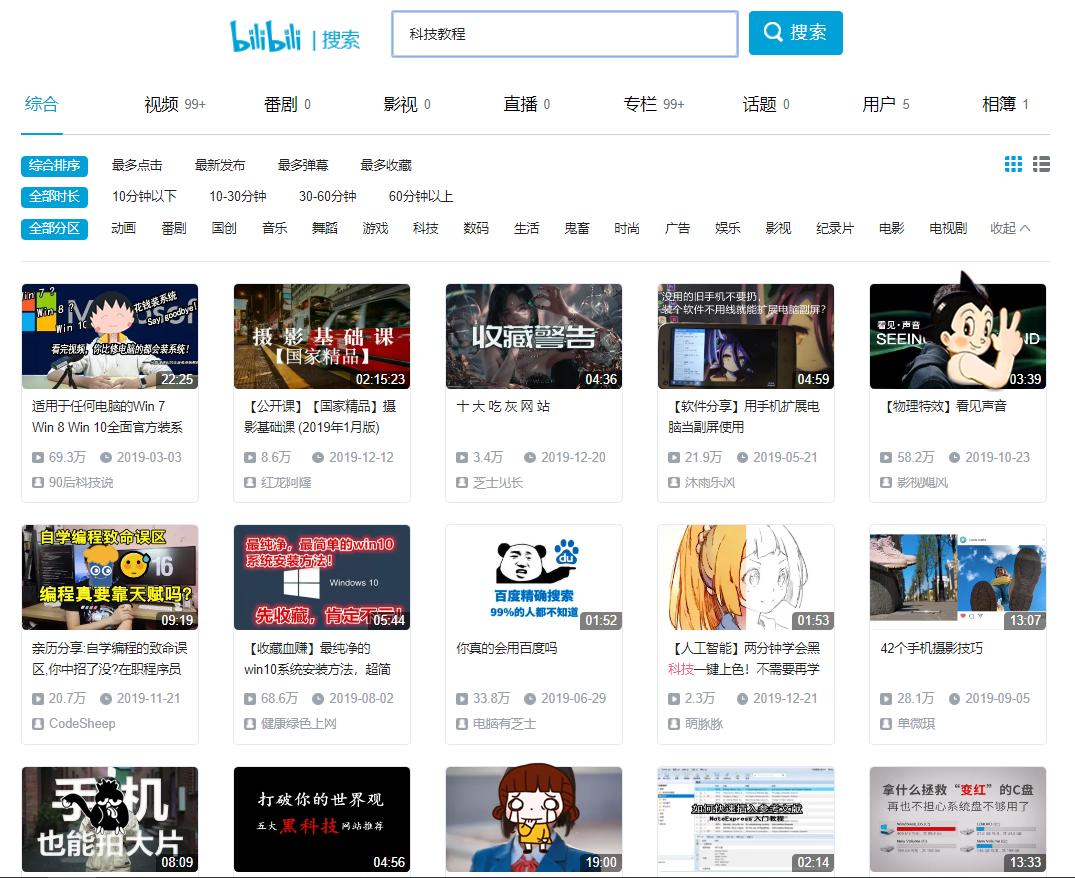The width and height of the screenshot is (1075, 878).
Task: Expand the 数码 partition filter
Action: pos(476,228)
